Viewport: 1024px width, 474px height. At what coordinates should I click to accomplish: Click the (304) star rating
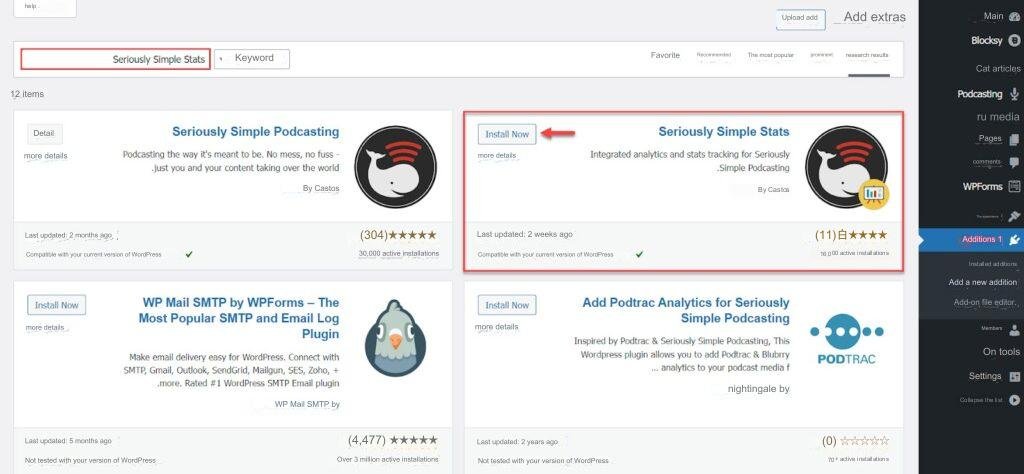pos(398,235)
